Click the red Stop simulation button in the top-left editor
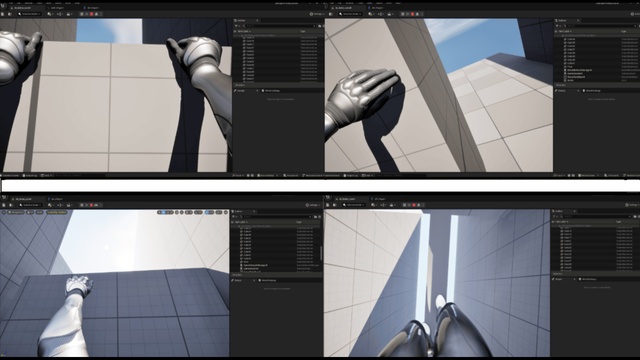 pos(91,14)
